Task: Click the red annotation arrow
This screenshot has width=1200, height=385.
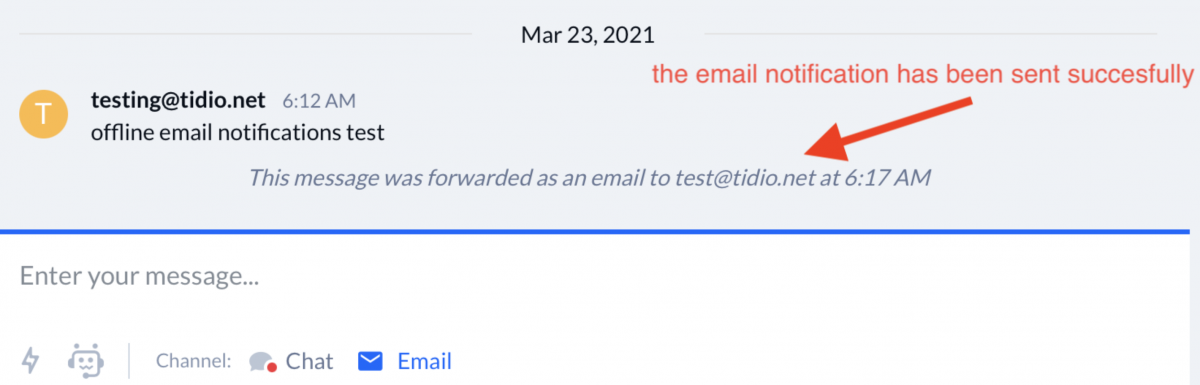Action: 892,127
